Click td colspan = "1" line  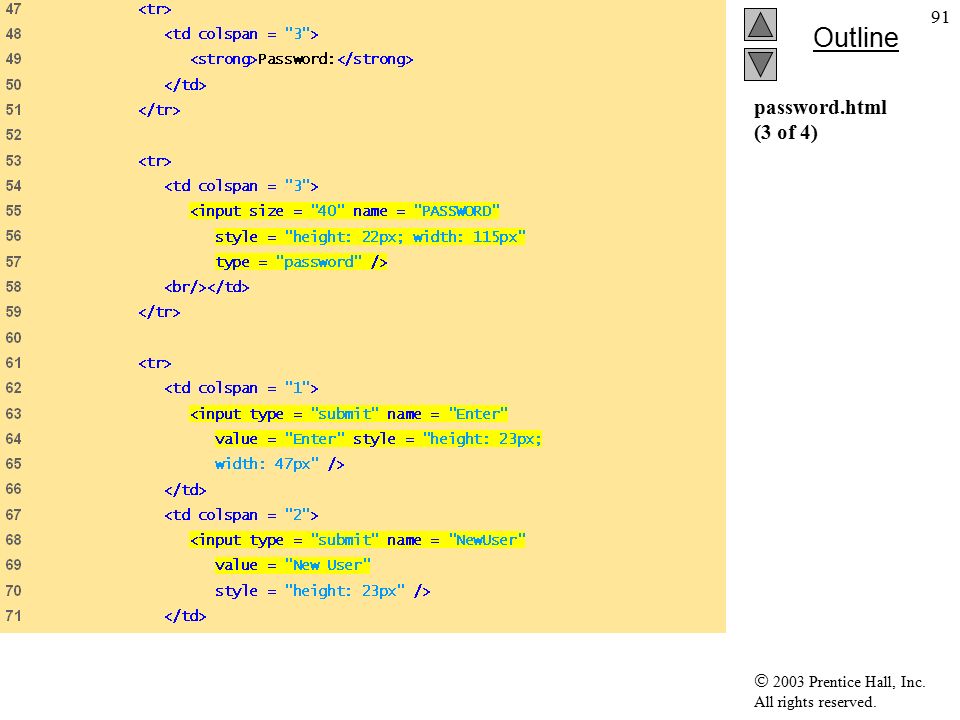[241, 388]
